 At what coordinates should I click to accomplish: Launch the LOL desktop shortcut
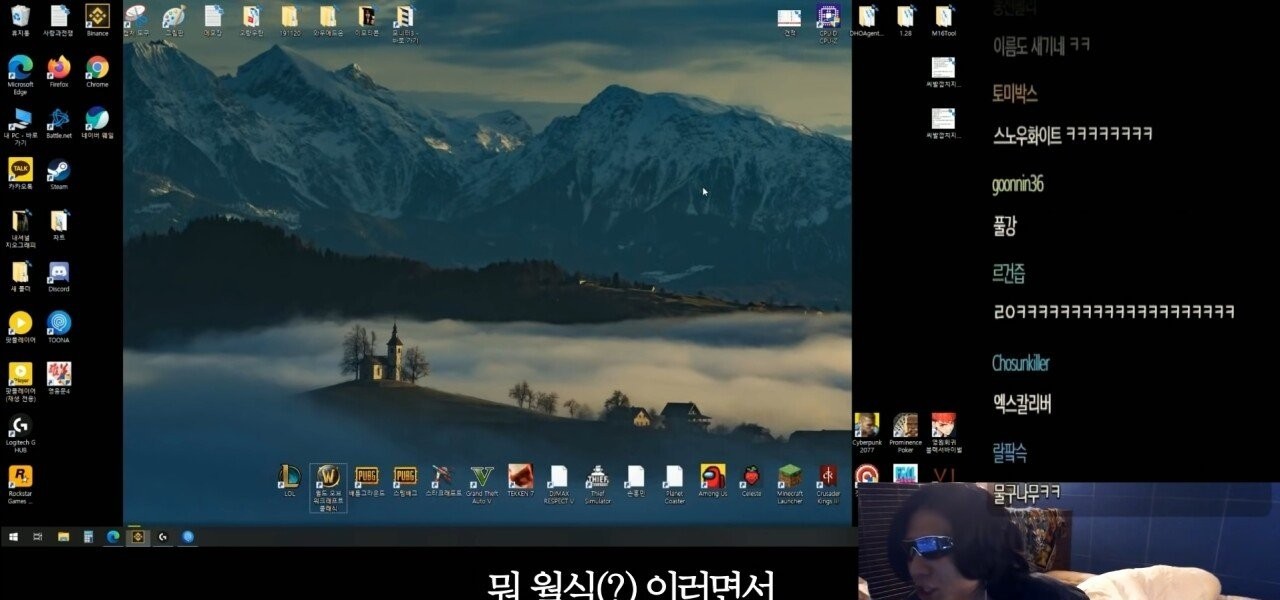pos(290,477)
